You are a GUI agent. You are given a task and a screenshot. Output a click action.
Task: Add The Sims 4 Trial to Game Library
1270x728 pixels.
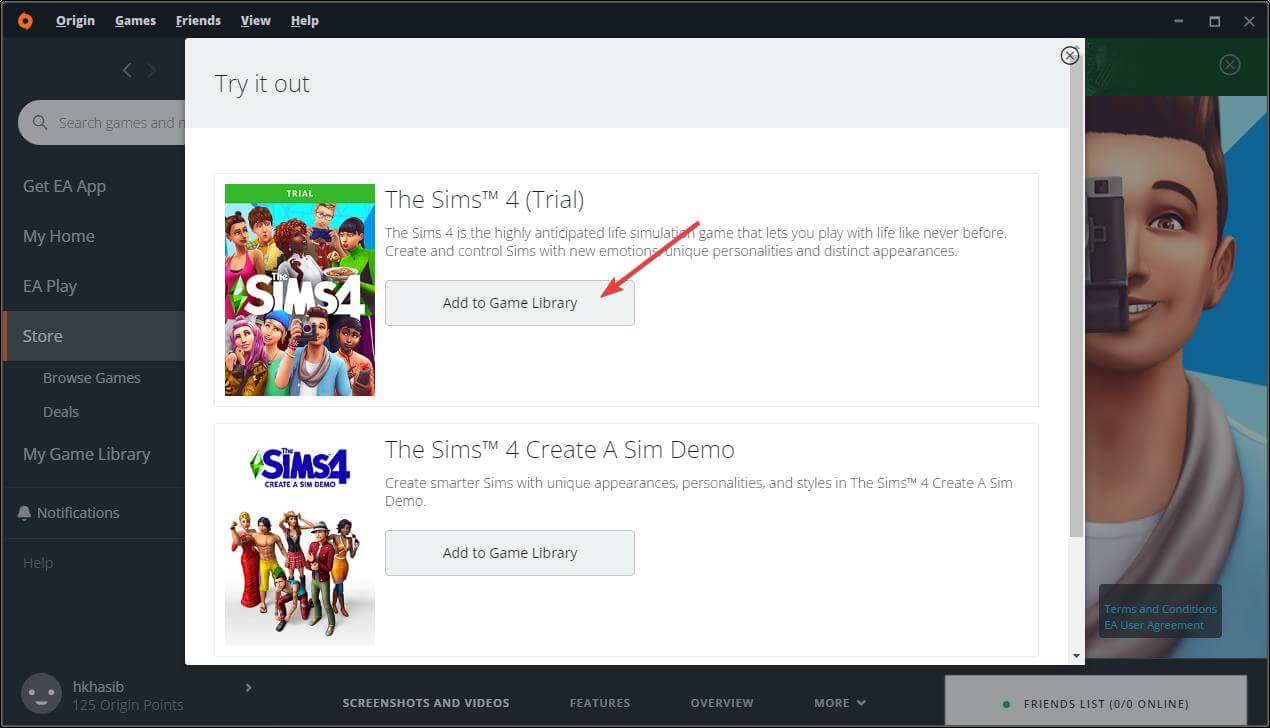coord(510,302)
